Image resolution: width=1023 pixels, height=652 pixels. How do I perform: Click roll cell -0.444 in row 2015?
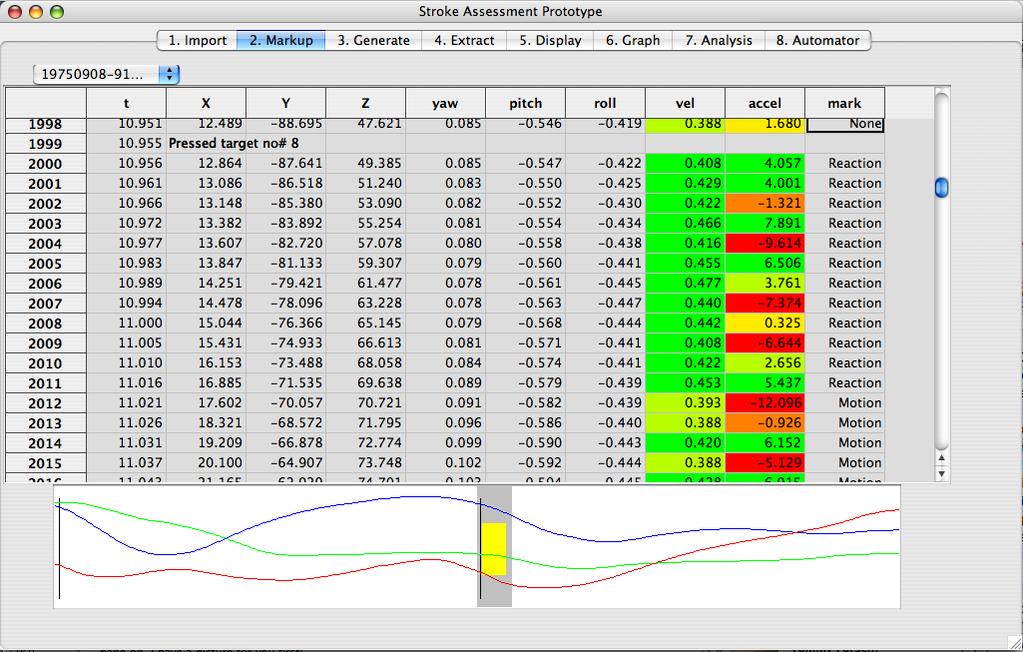point(605,463)
